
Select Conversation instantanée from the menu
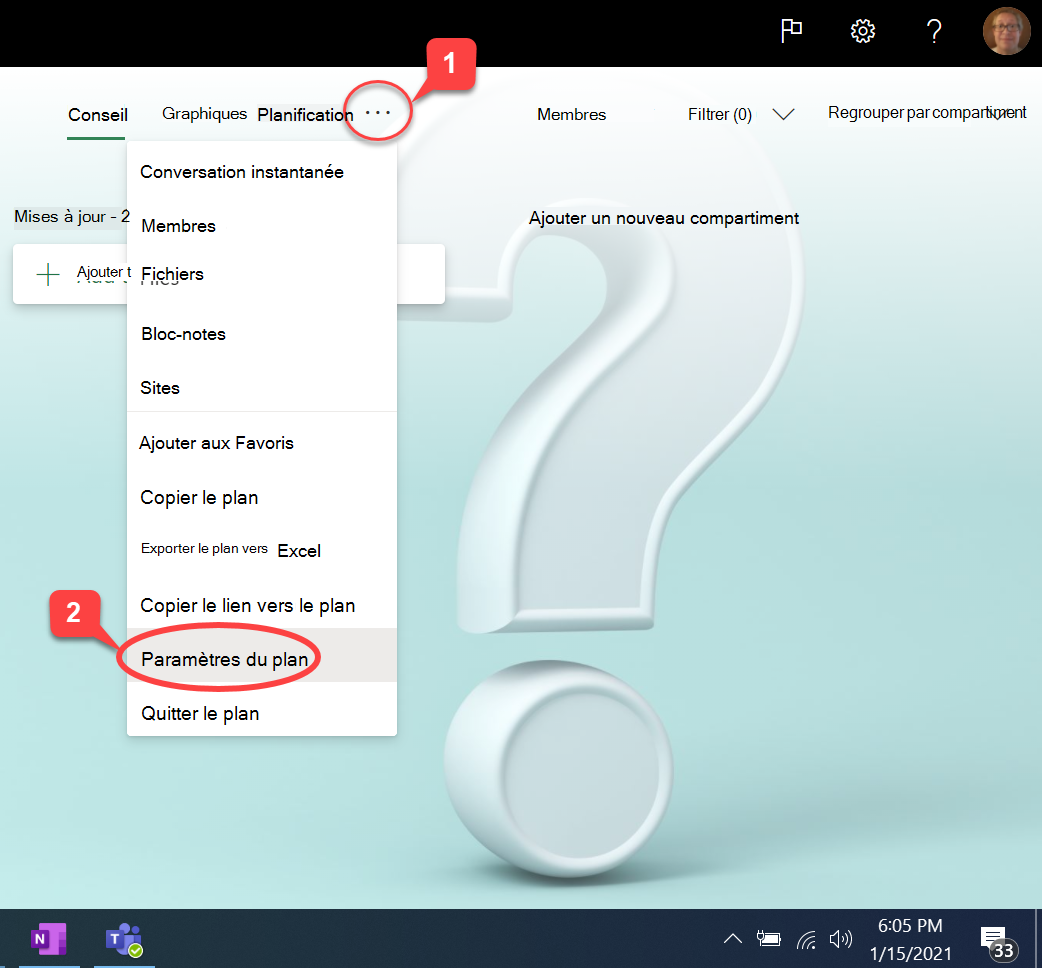coord(262,172)
